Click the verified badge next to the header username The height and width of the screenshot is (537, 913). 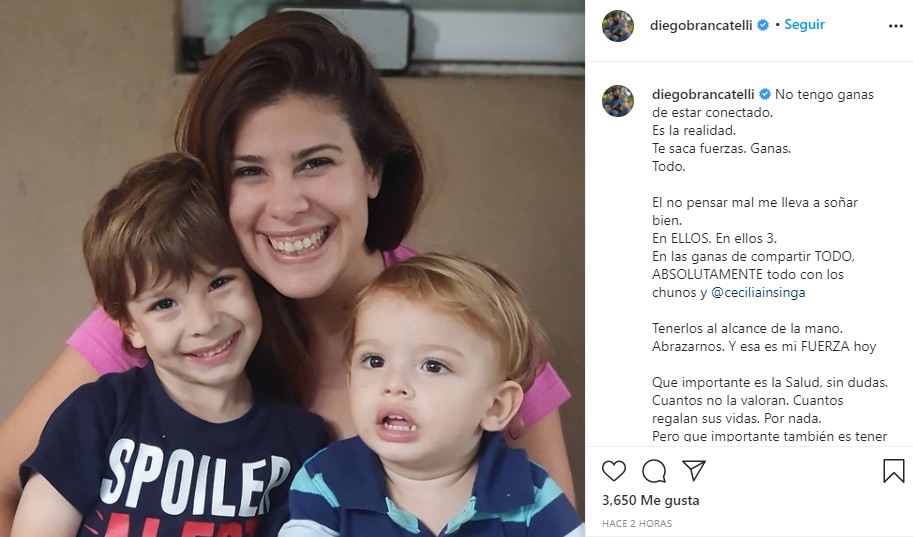coord(763,25)
